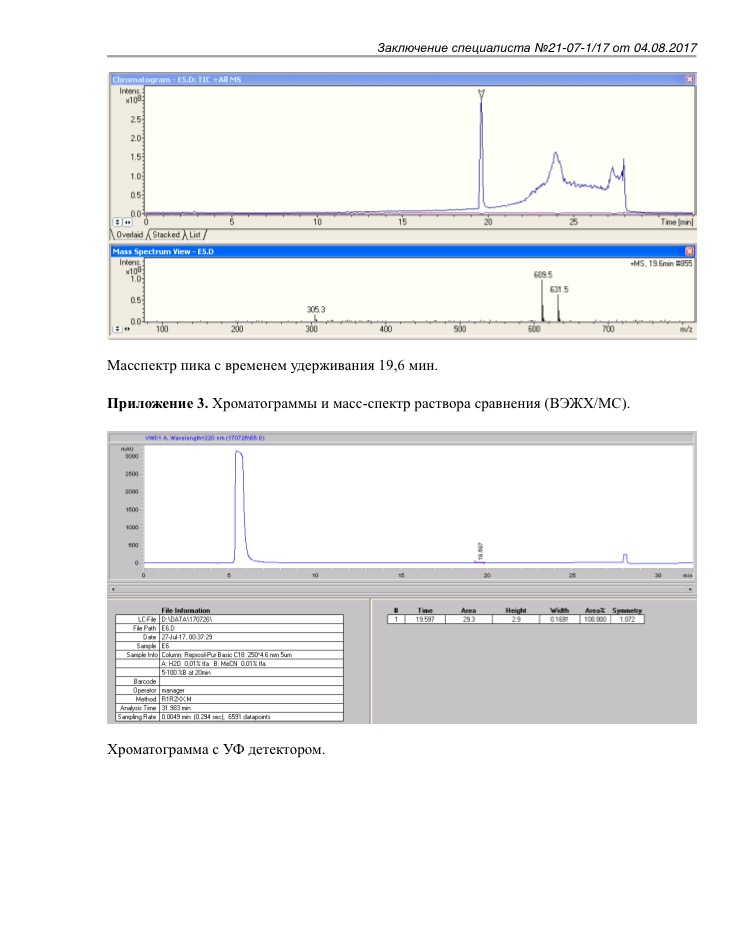Click the peak marker triangle at 19.6 min
The width and height of the screenshot is (750, 937).
(482, 95)
